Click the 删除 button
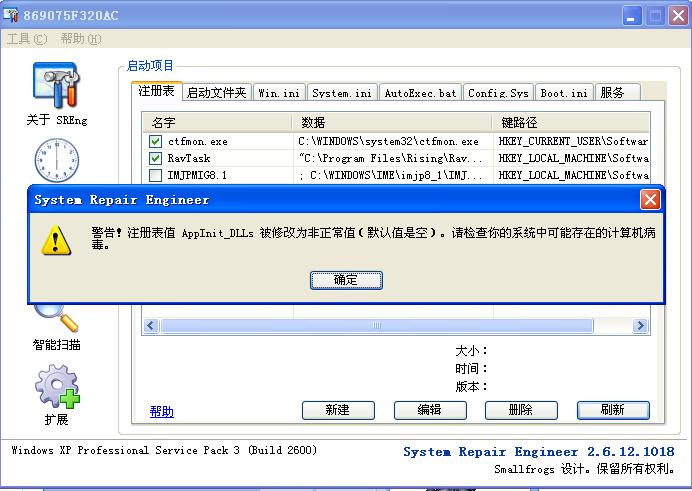The height and width of the screenshot is (491, 692). [x=521, y=410]
